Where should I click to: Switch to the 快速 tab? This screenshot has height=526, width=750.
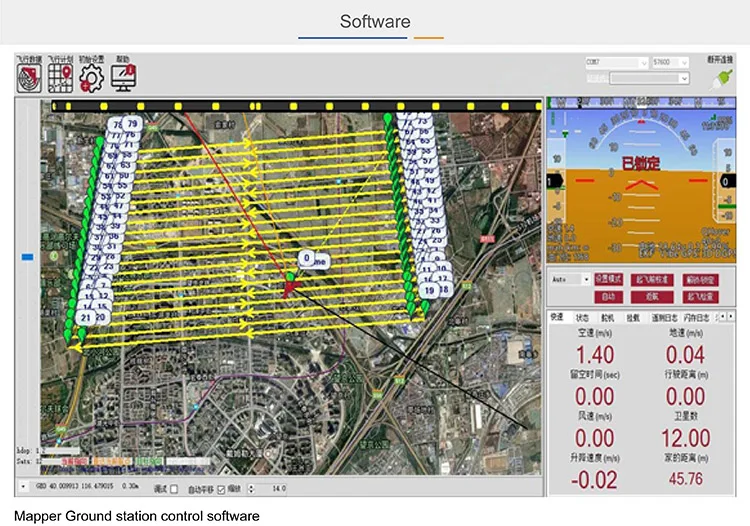coord(556,317)
